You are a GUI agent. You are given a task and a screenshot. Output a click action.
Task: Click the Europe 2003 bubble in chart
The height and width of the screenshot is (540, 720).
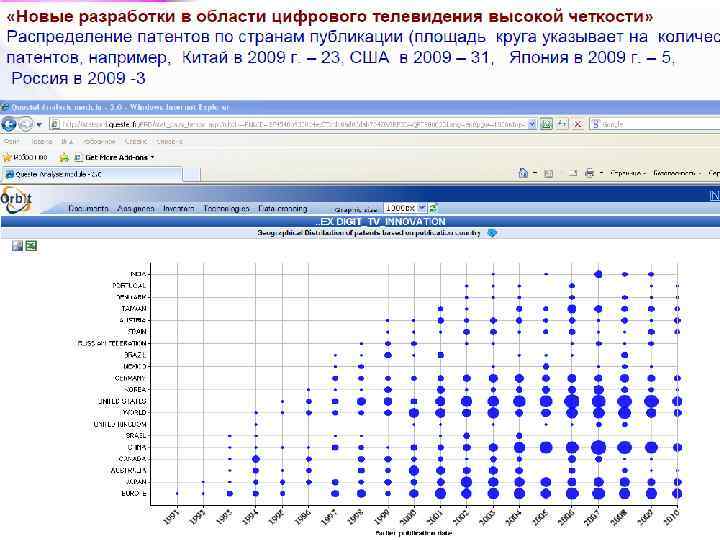tap(494, 494)
